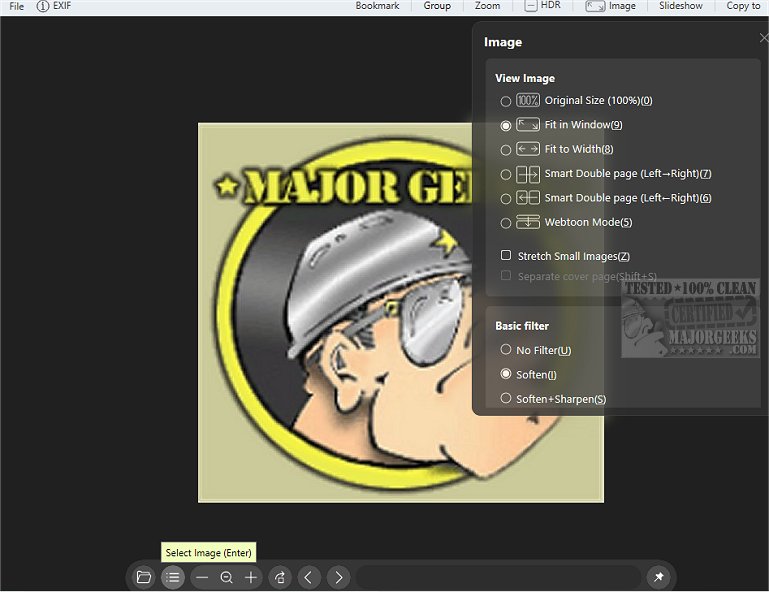This screenshot has height=592, width=769.
Task: Open the folder icon in bottom toolbar
Action: pos(144,577)
